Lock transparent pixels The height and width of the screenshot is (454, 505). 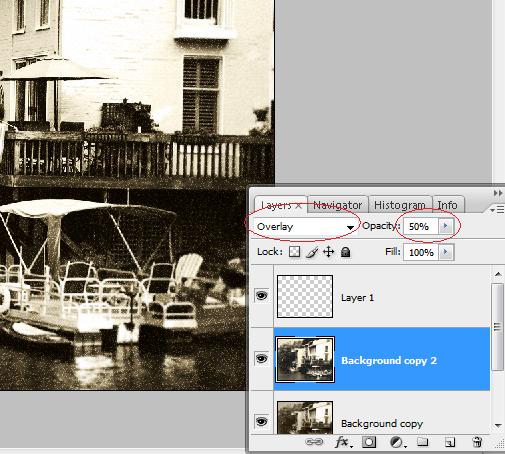[x=294, y=252]
